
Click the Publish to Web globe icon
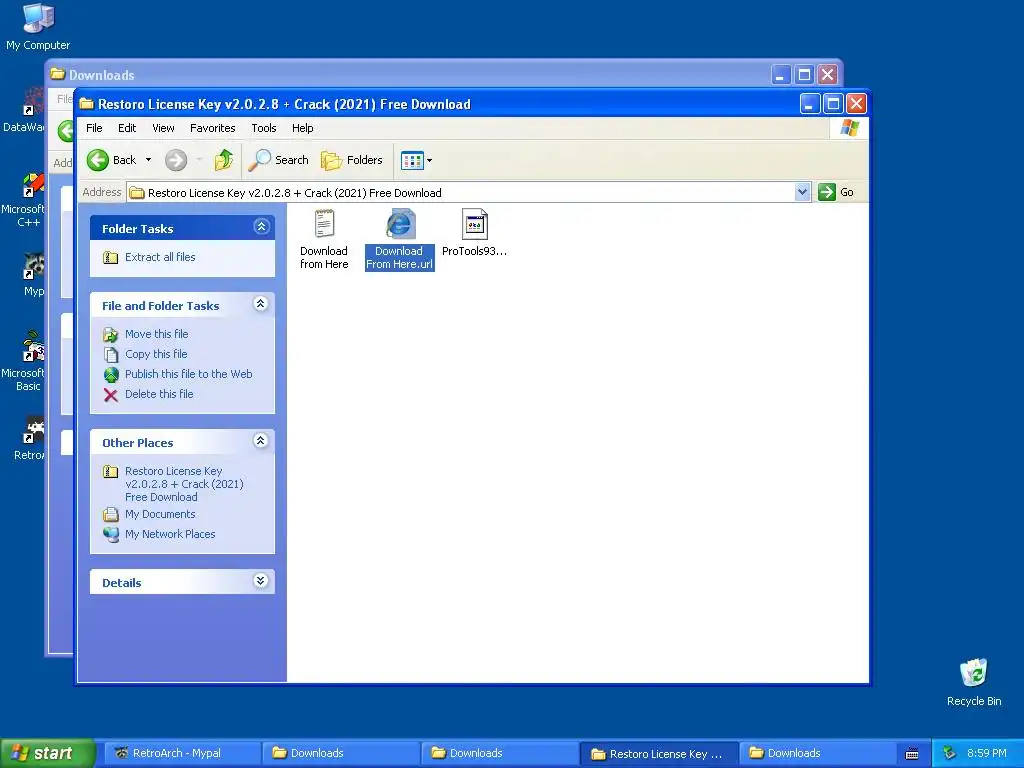tap(111, 375)
